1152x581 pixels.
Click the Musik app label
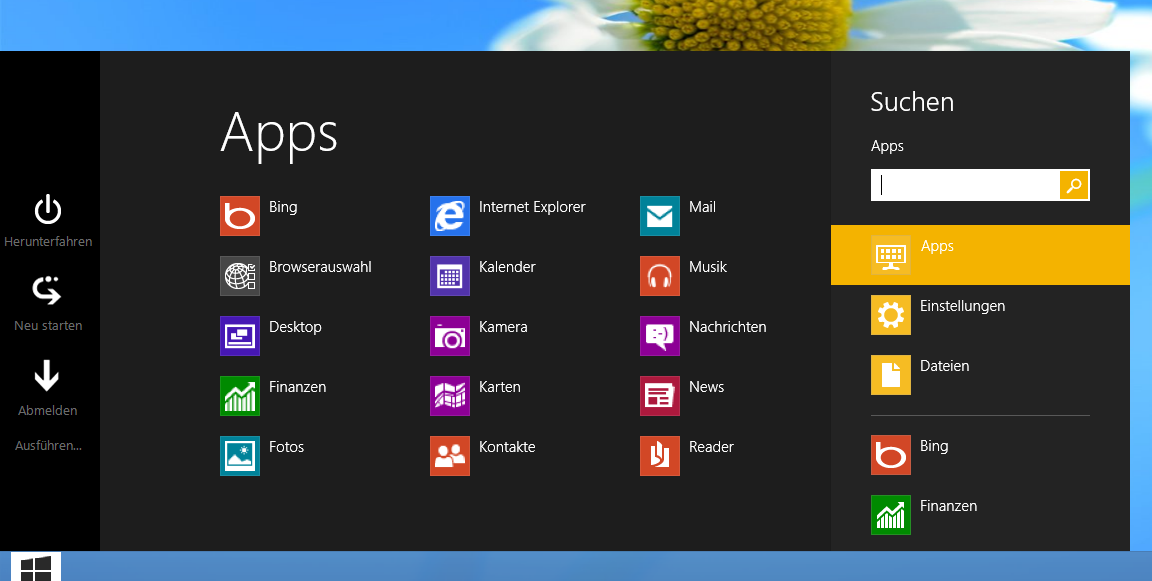point(708,267)
